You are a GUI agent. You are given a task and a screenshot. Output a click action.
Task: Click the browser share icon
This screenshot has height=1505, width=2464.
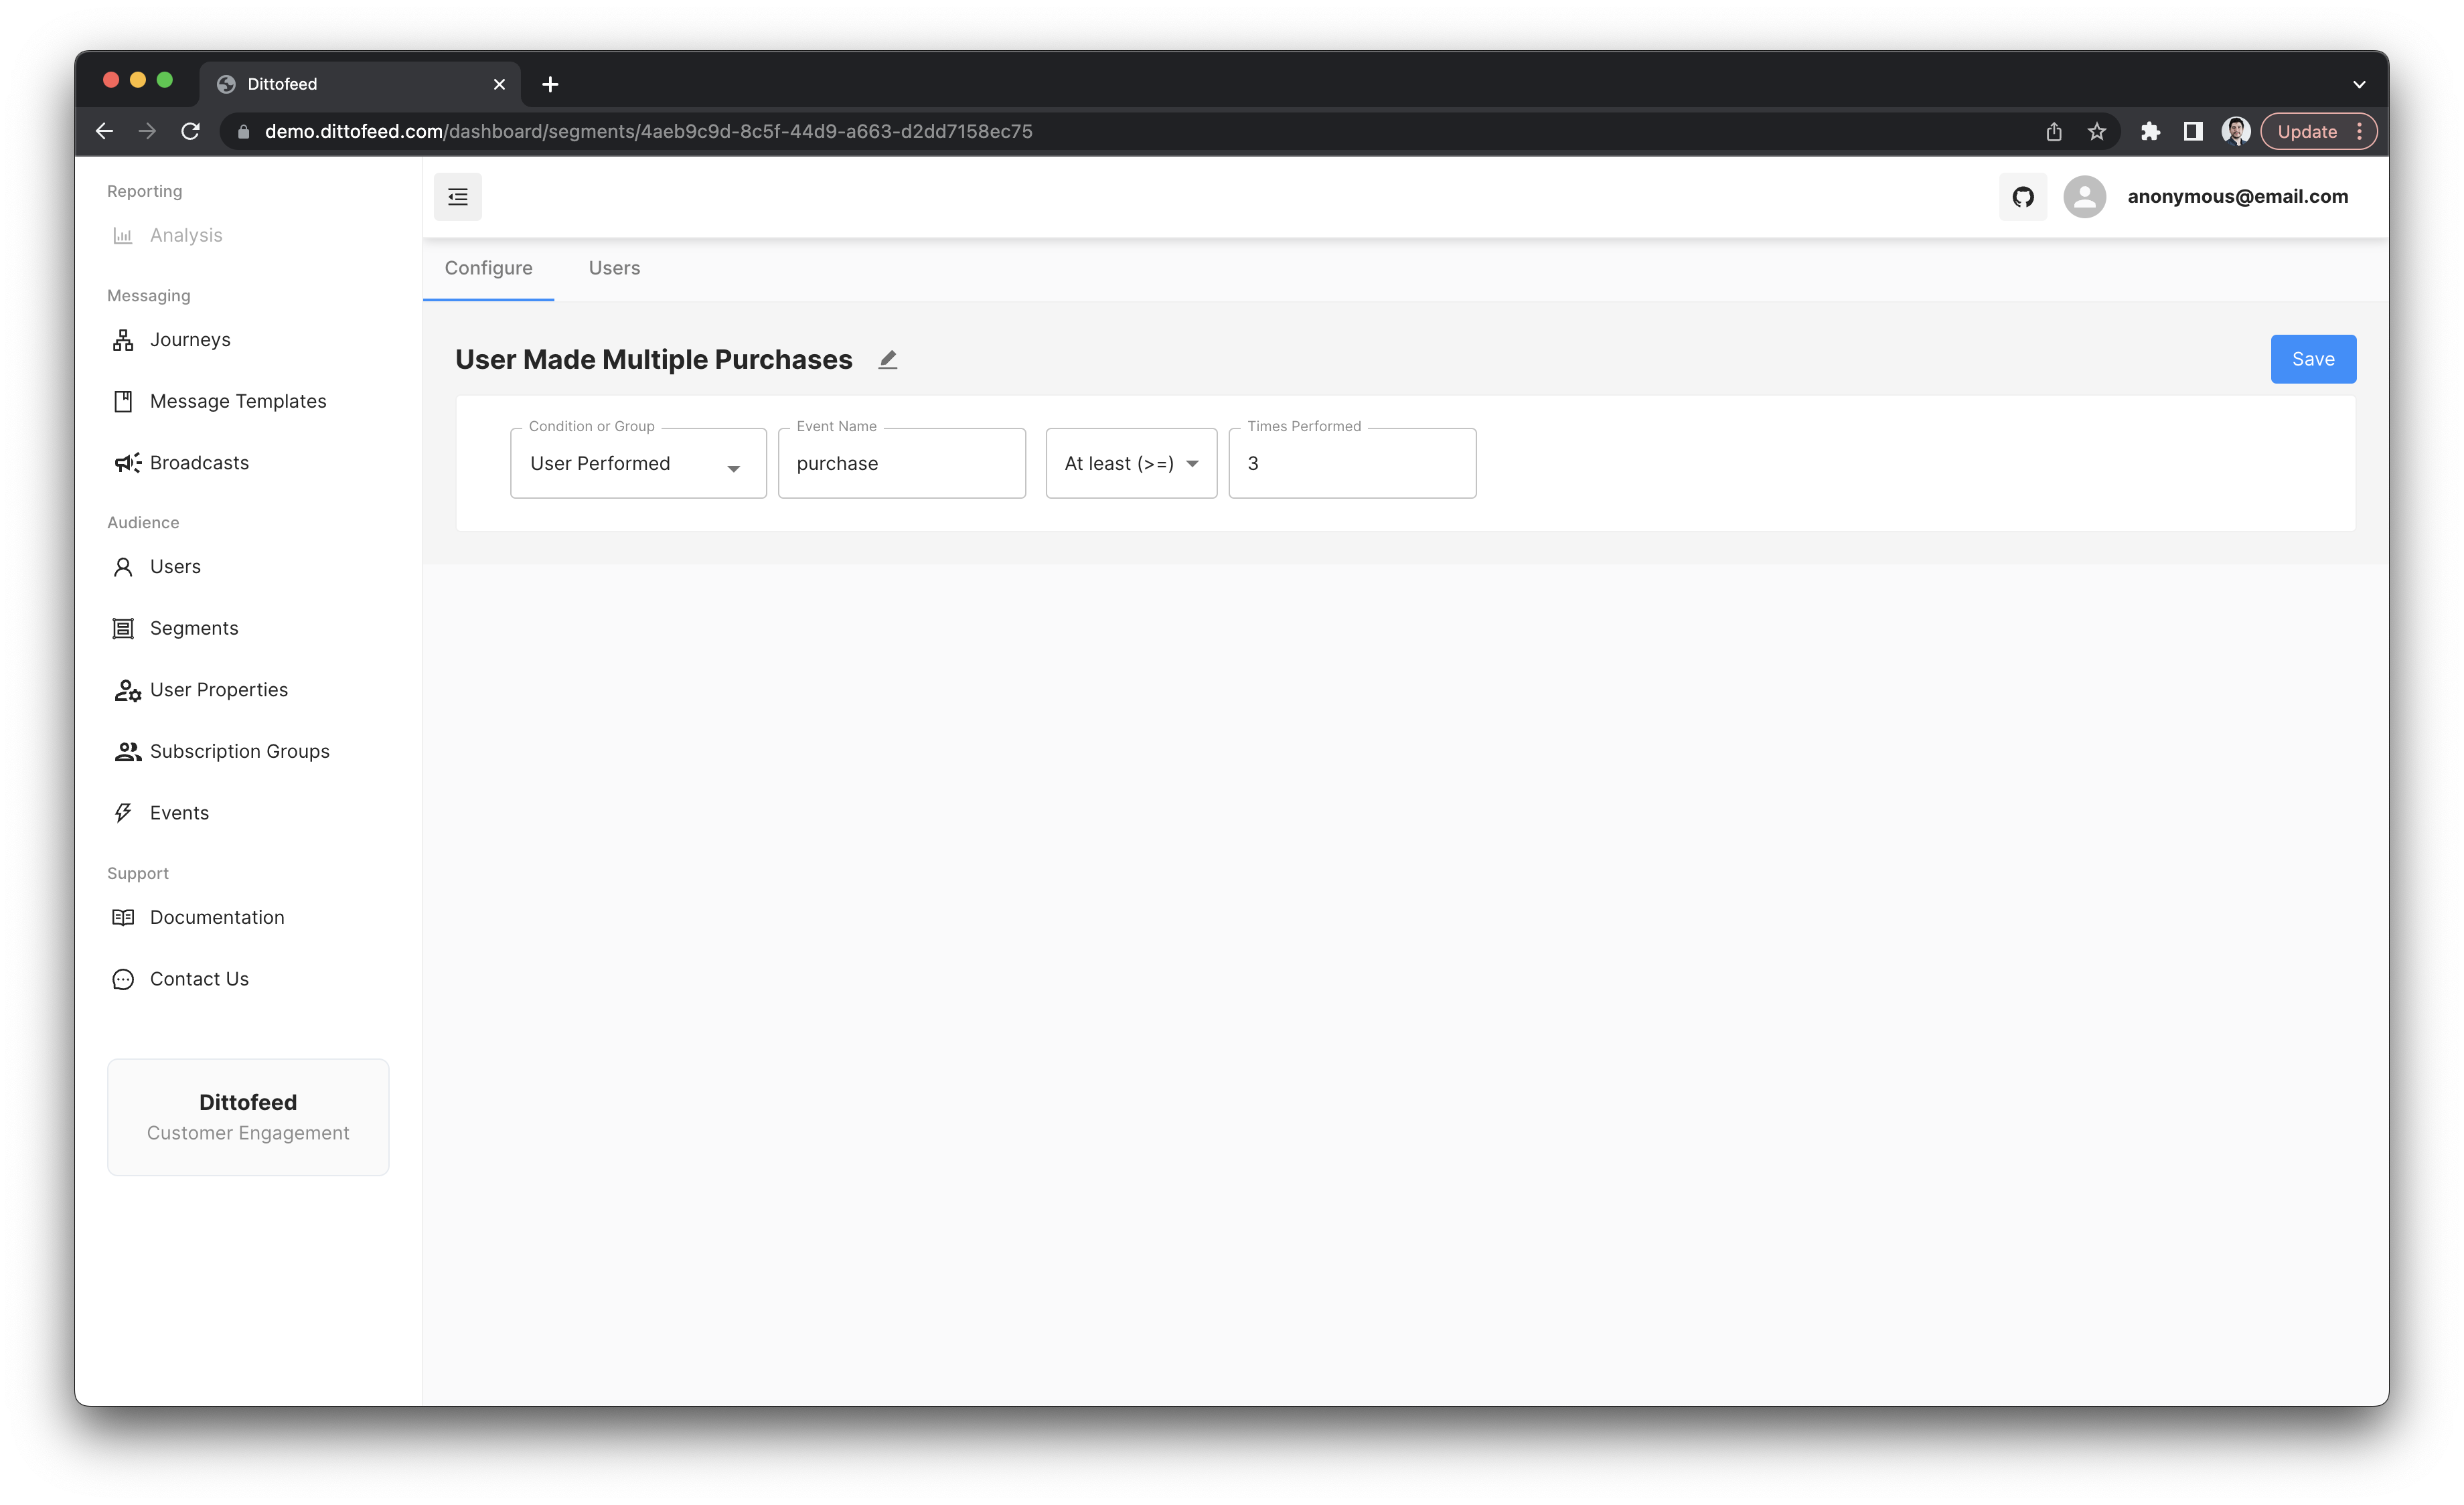(2053, 131)
